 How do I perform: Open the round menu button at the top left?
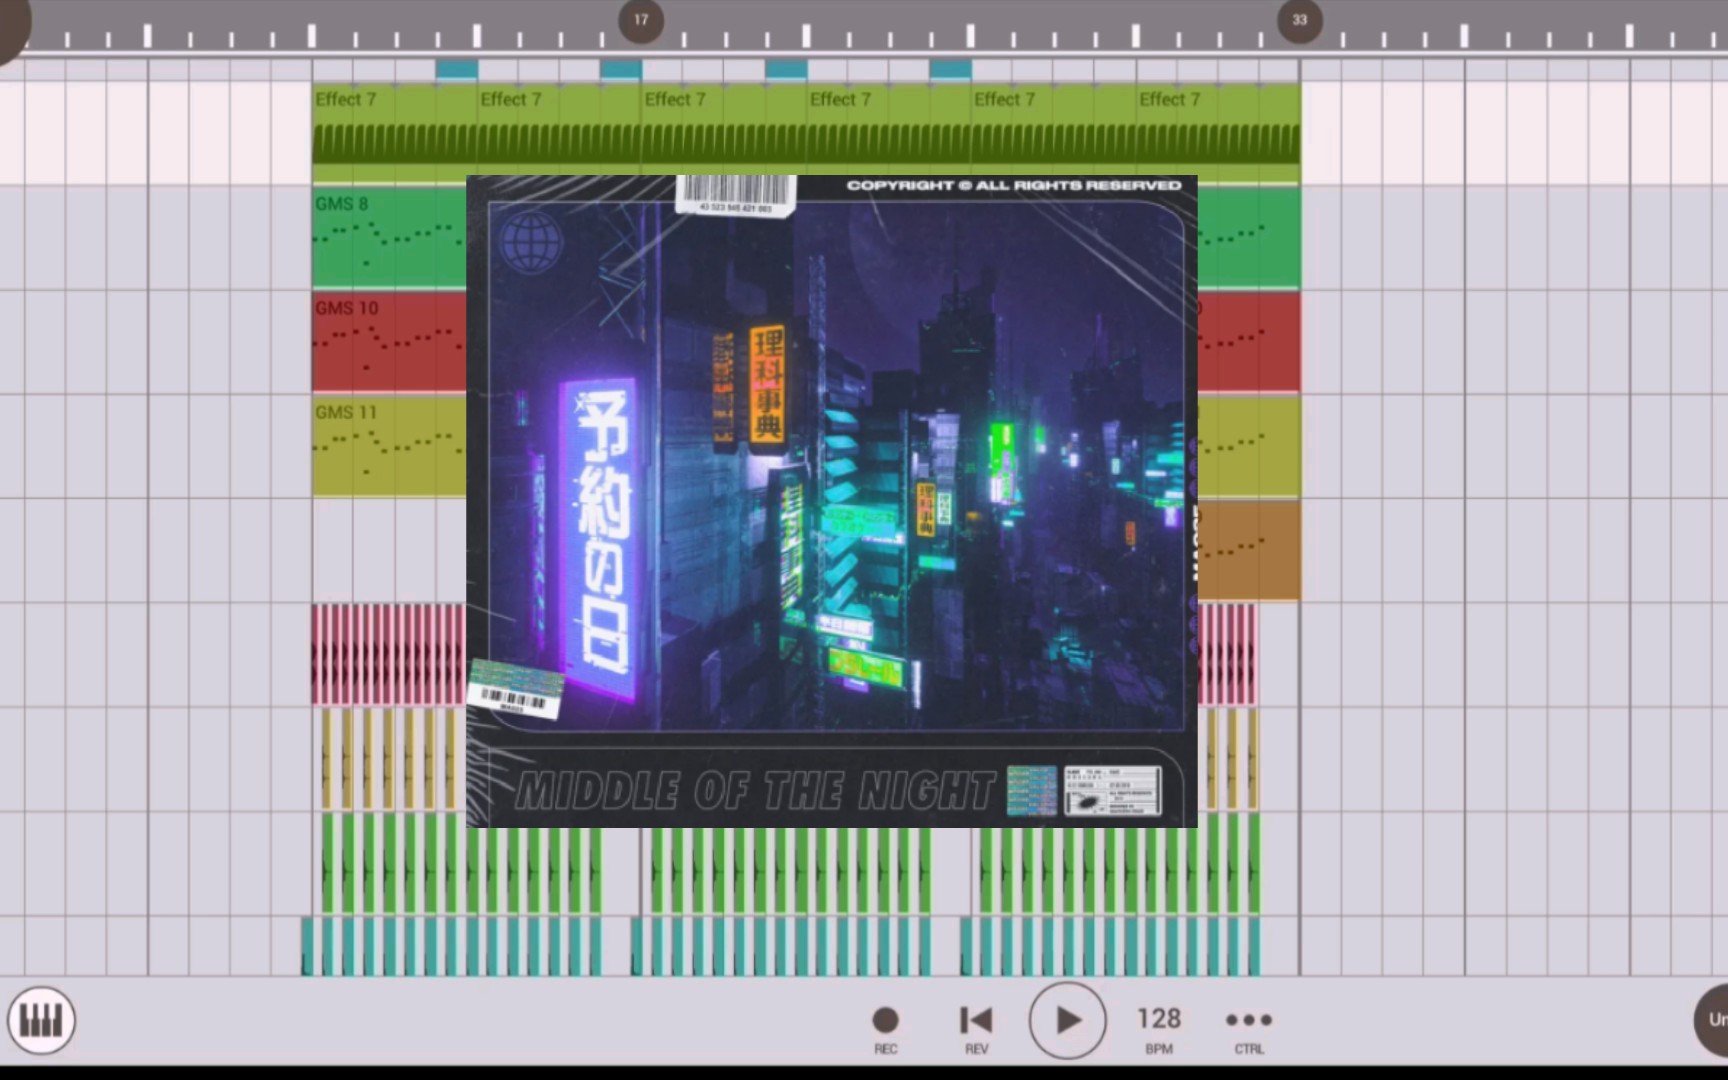tap(12, 25)
